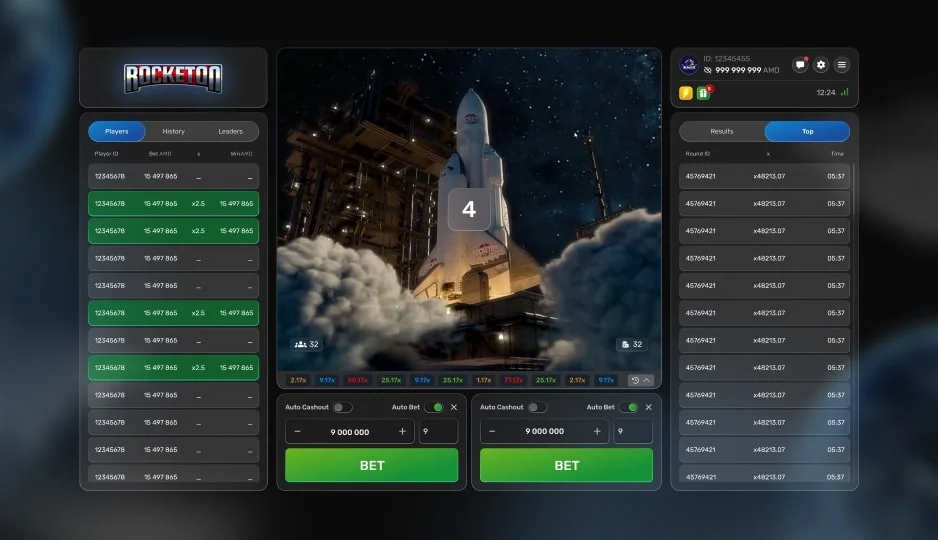Click the bets count badge showing 32
This screenshot has height=540, width=938.
(632, 344)
